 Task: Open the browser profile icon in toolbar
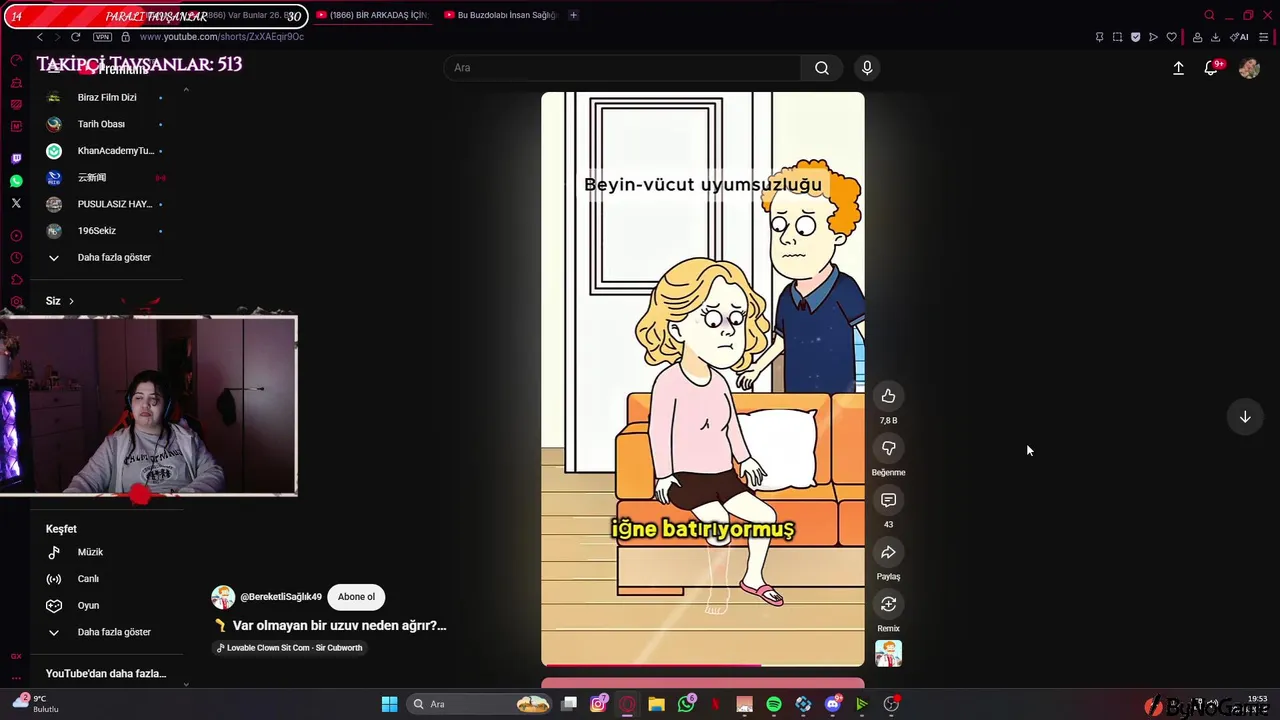coord(1197,37)
